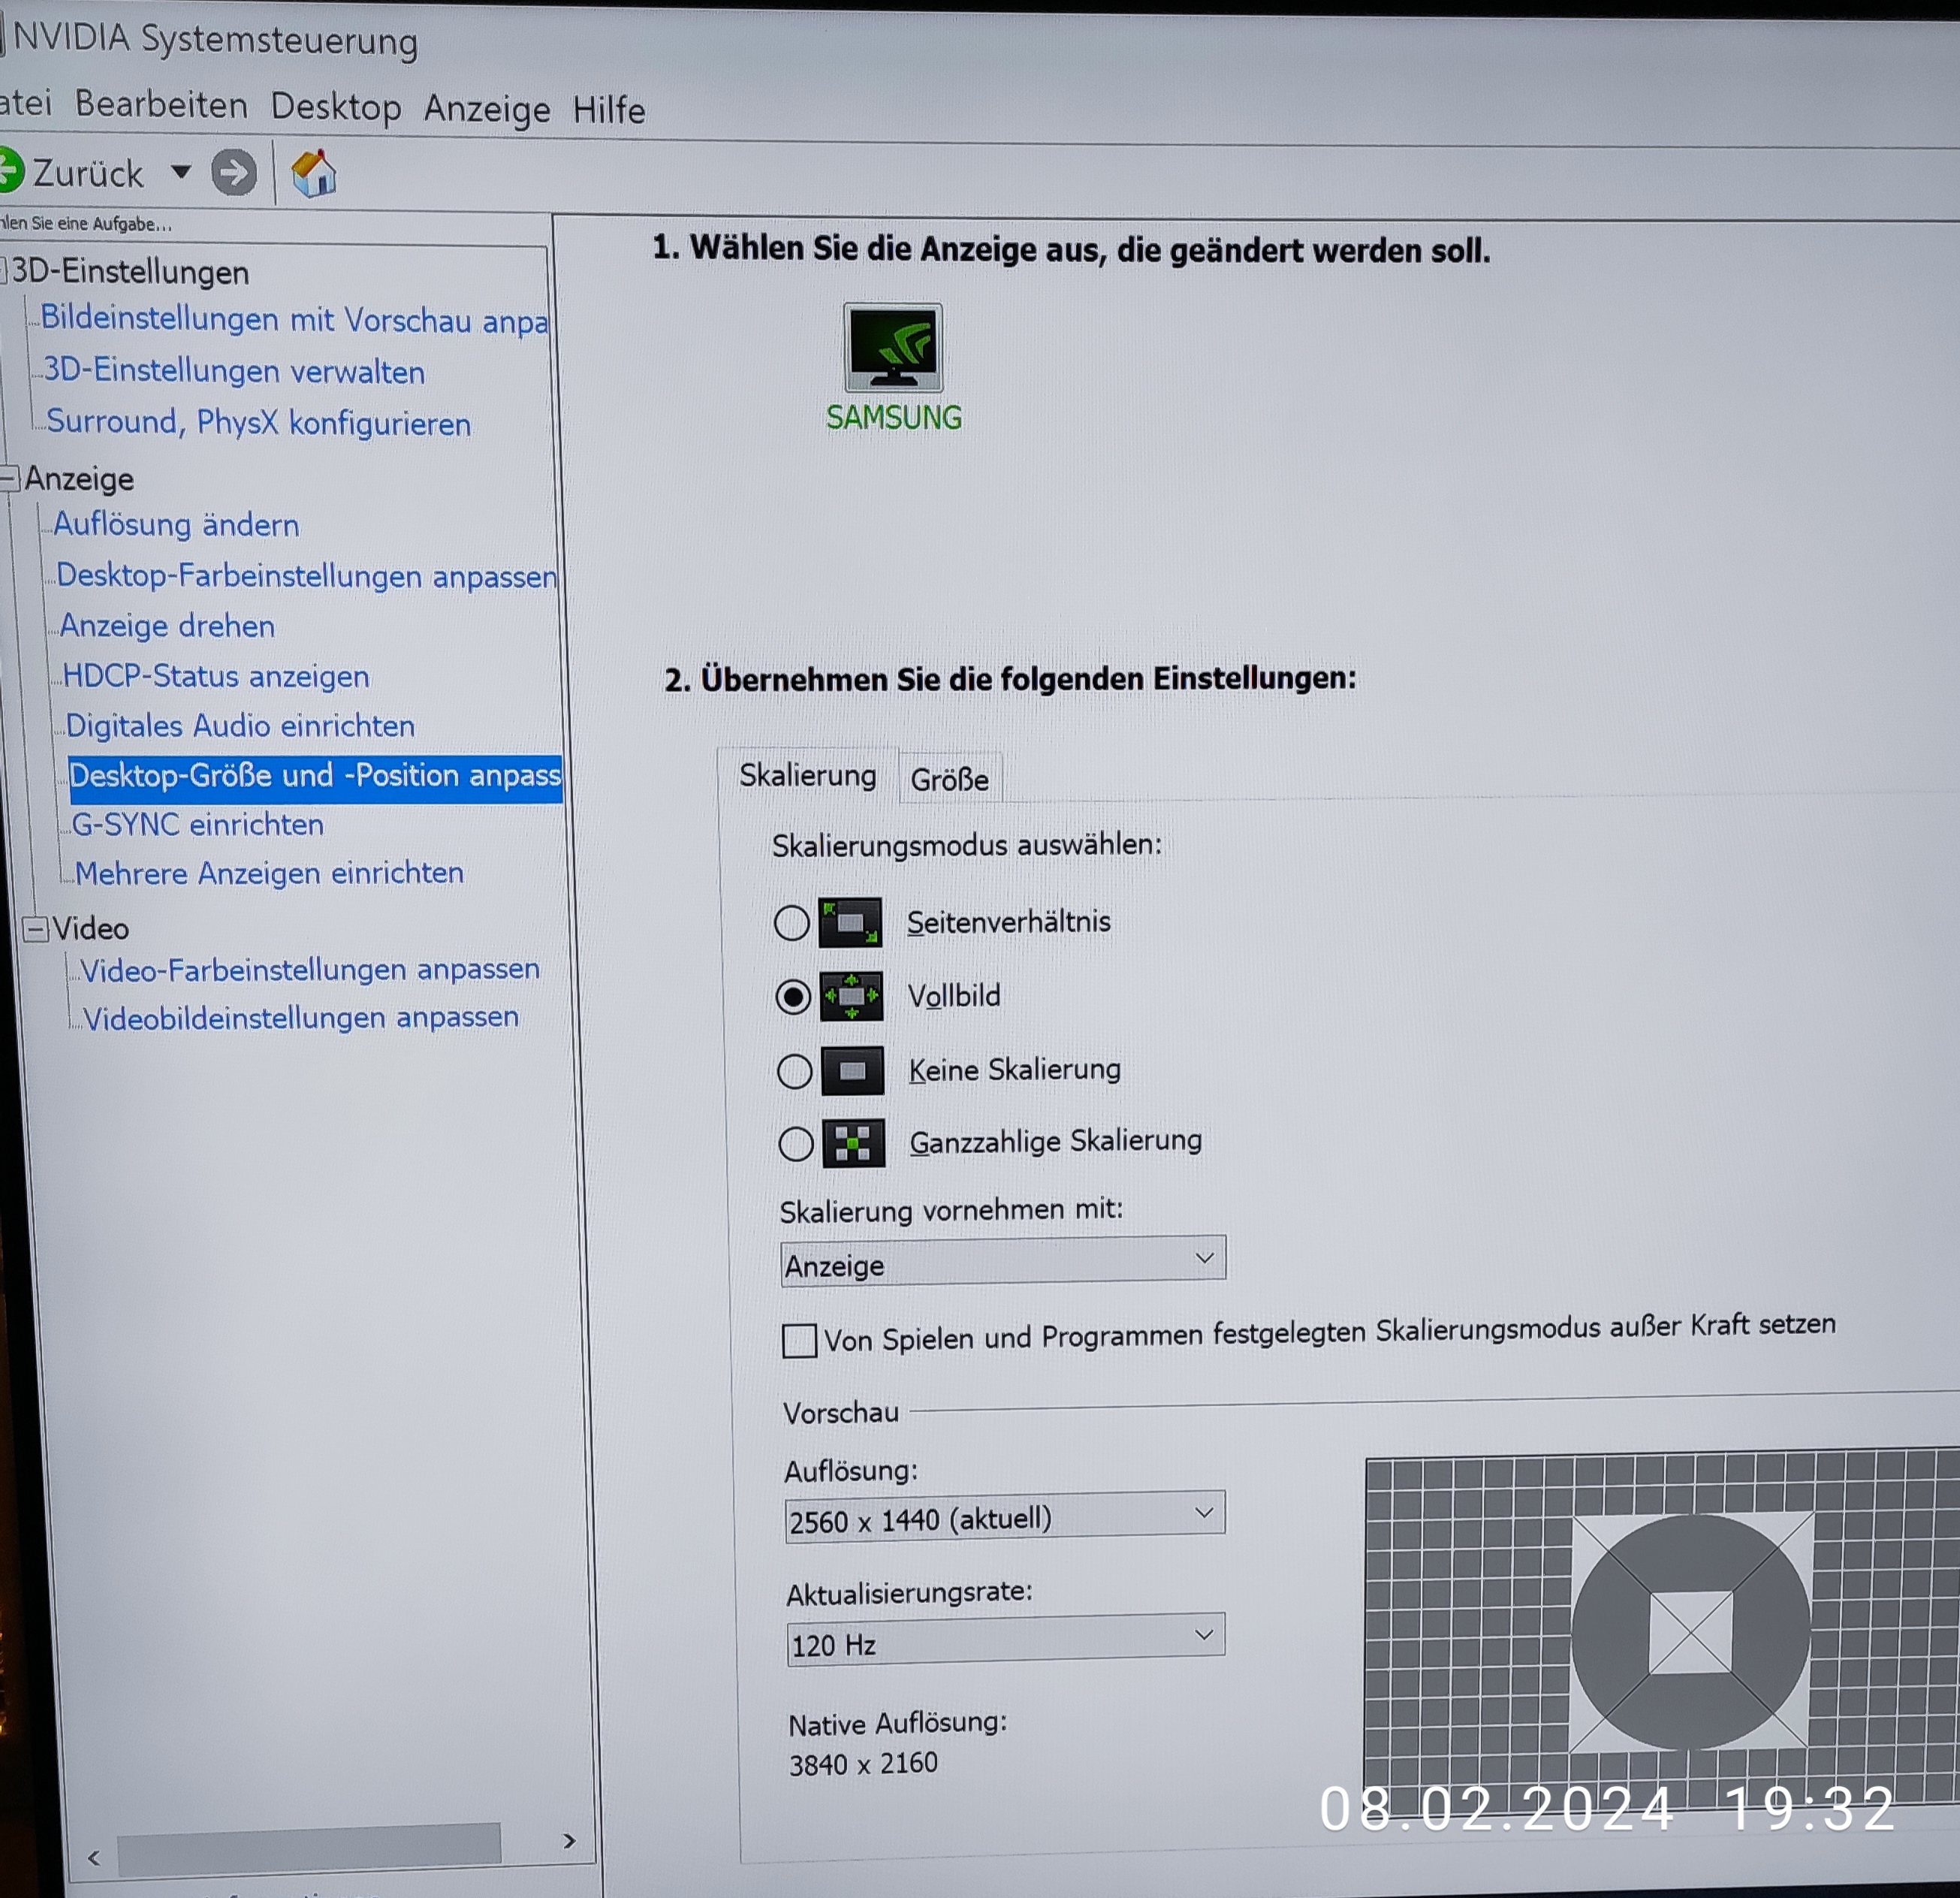
Task: Enable override scaling mode checkbox
Action: 799,1340
